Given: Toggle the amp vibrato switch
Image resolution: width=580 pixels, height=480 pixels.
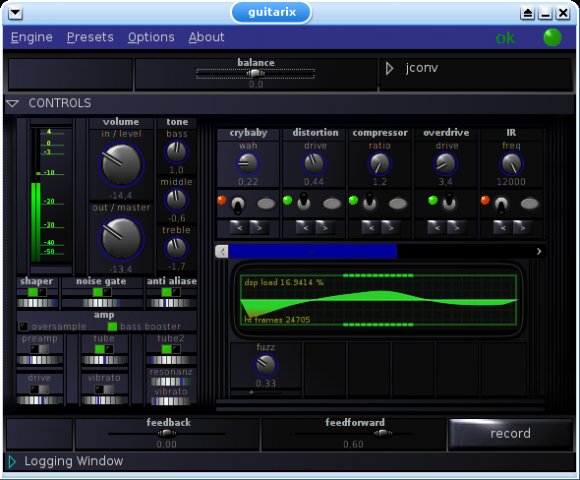Looking at the screenshot, I should click(104, 389).
